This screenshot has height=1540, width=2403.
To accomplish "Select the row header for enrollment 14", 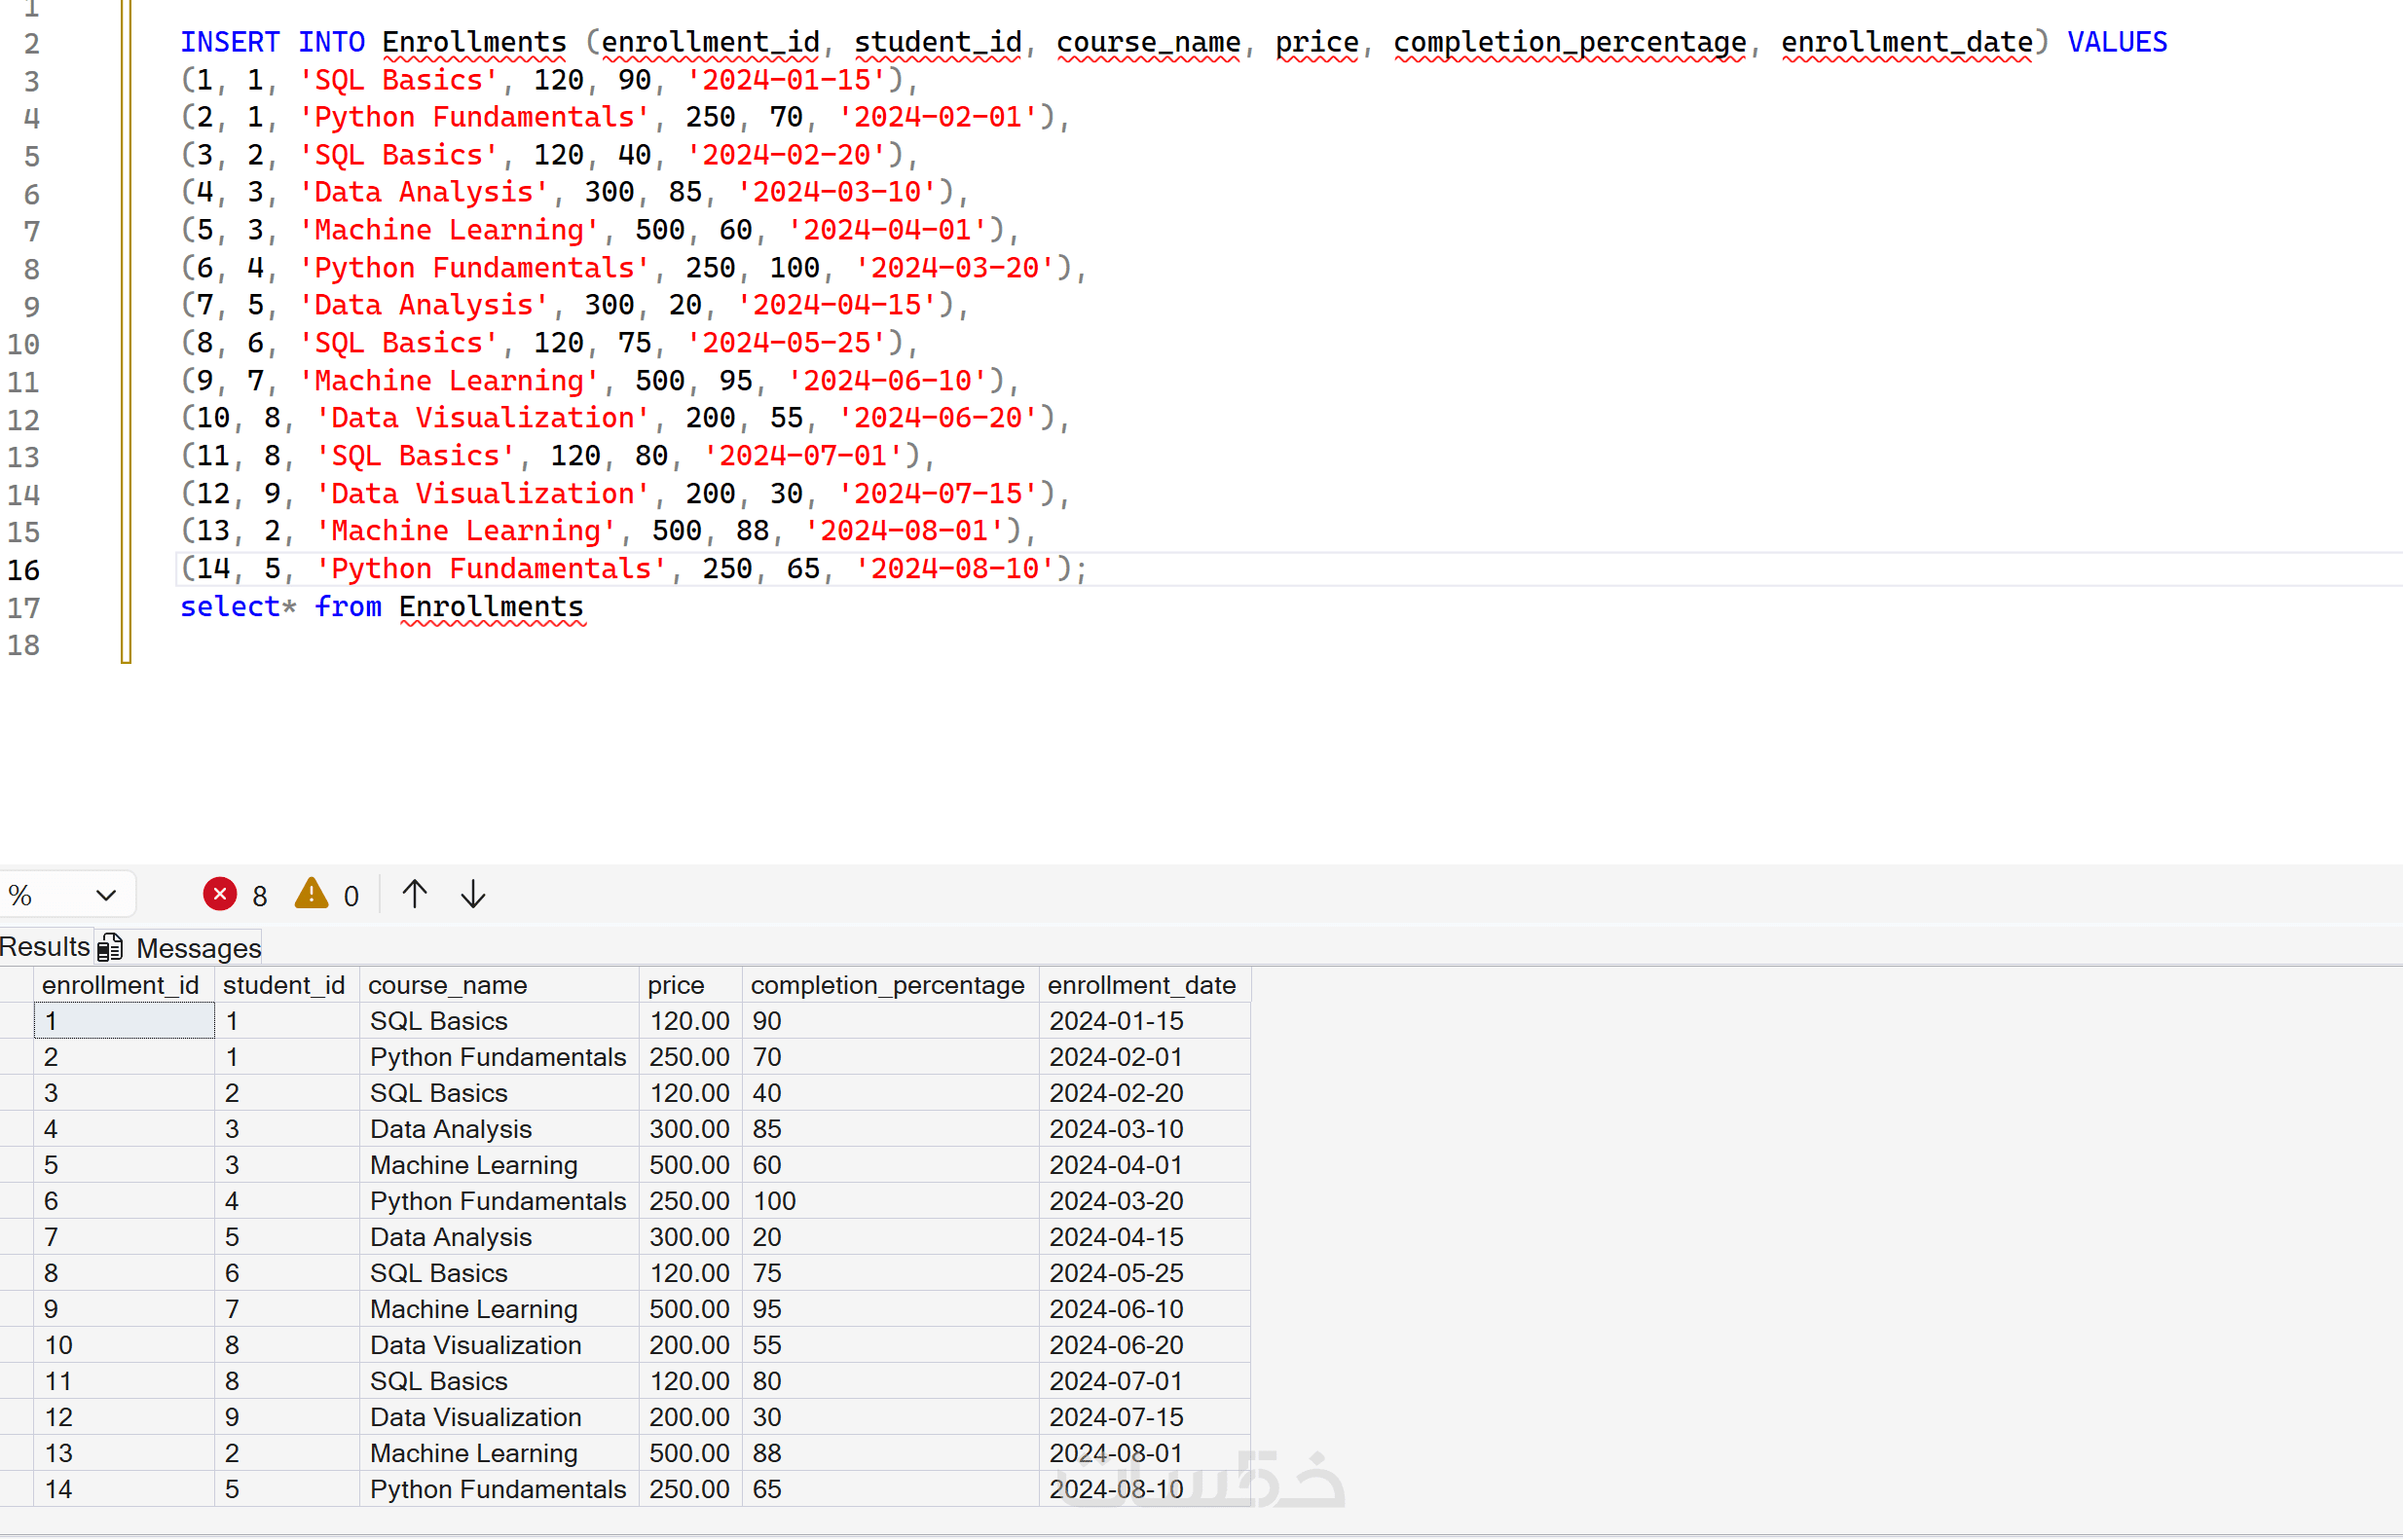I will [x=16, y=1489].
